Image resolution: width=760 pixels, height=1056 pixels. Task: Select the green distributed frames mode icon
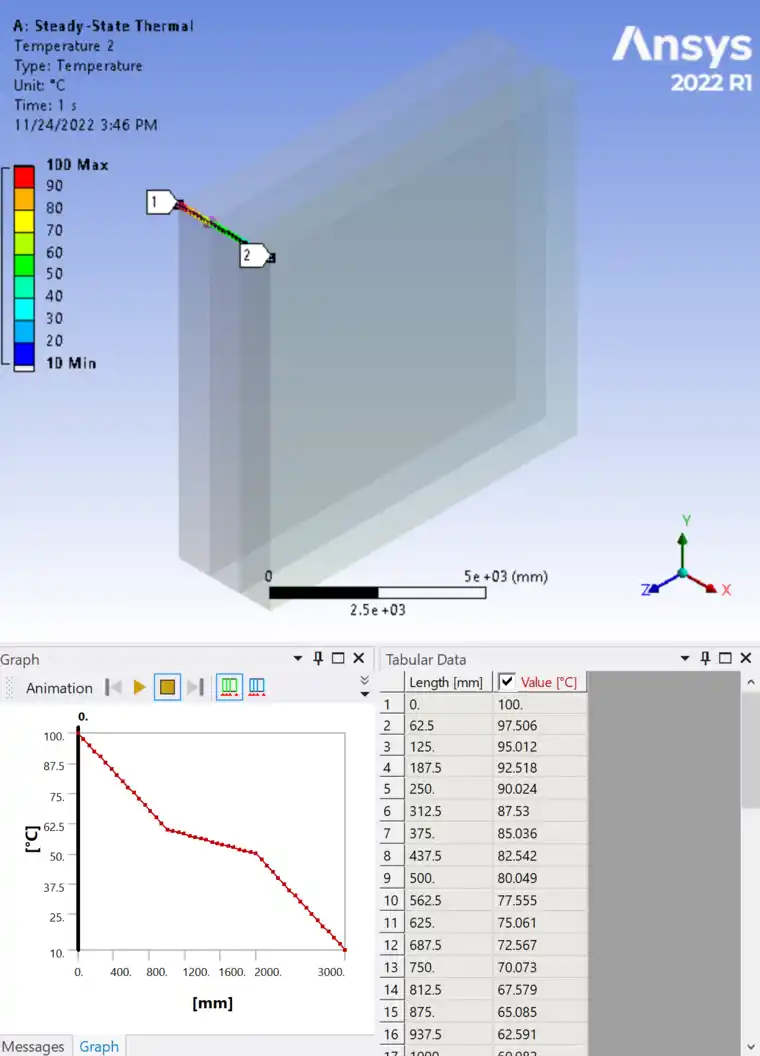coord(229,687)
